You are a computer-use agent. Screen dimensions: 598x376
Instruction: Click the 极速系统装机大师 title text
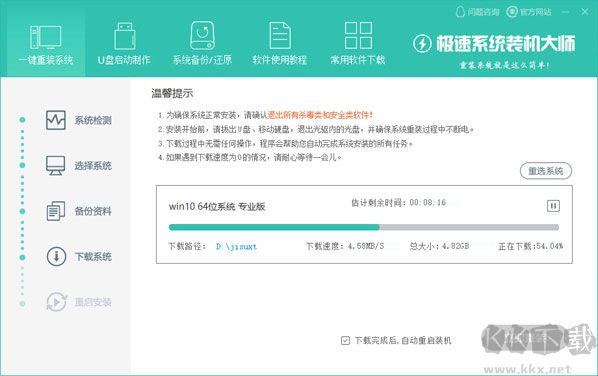[x=506, y=44]
